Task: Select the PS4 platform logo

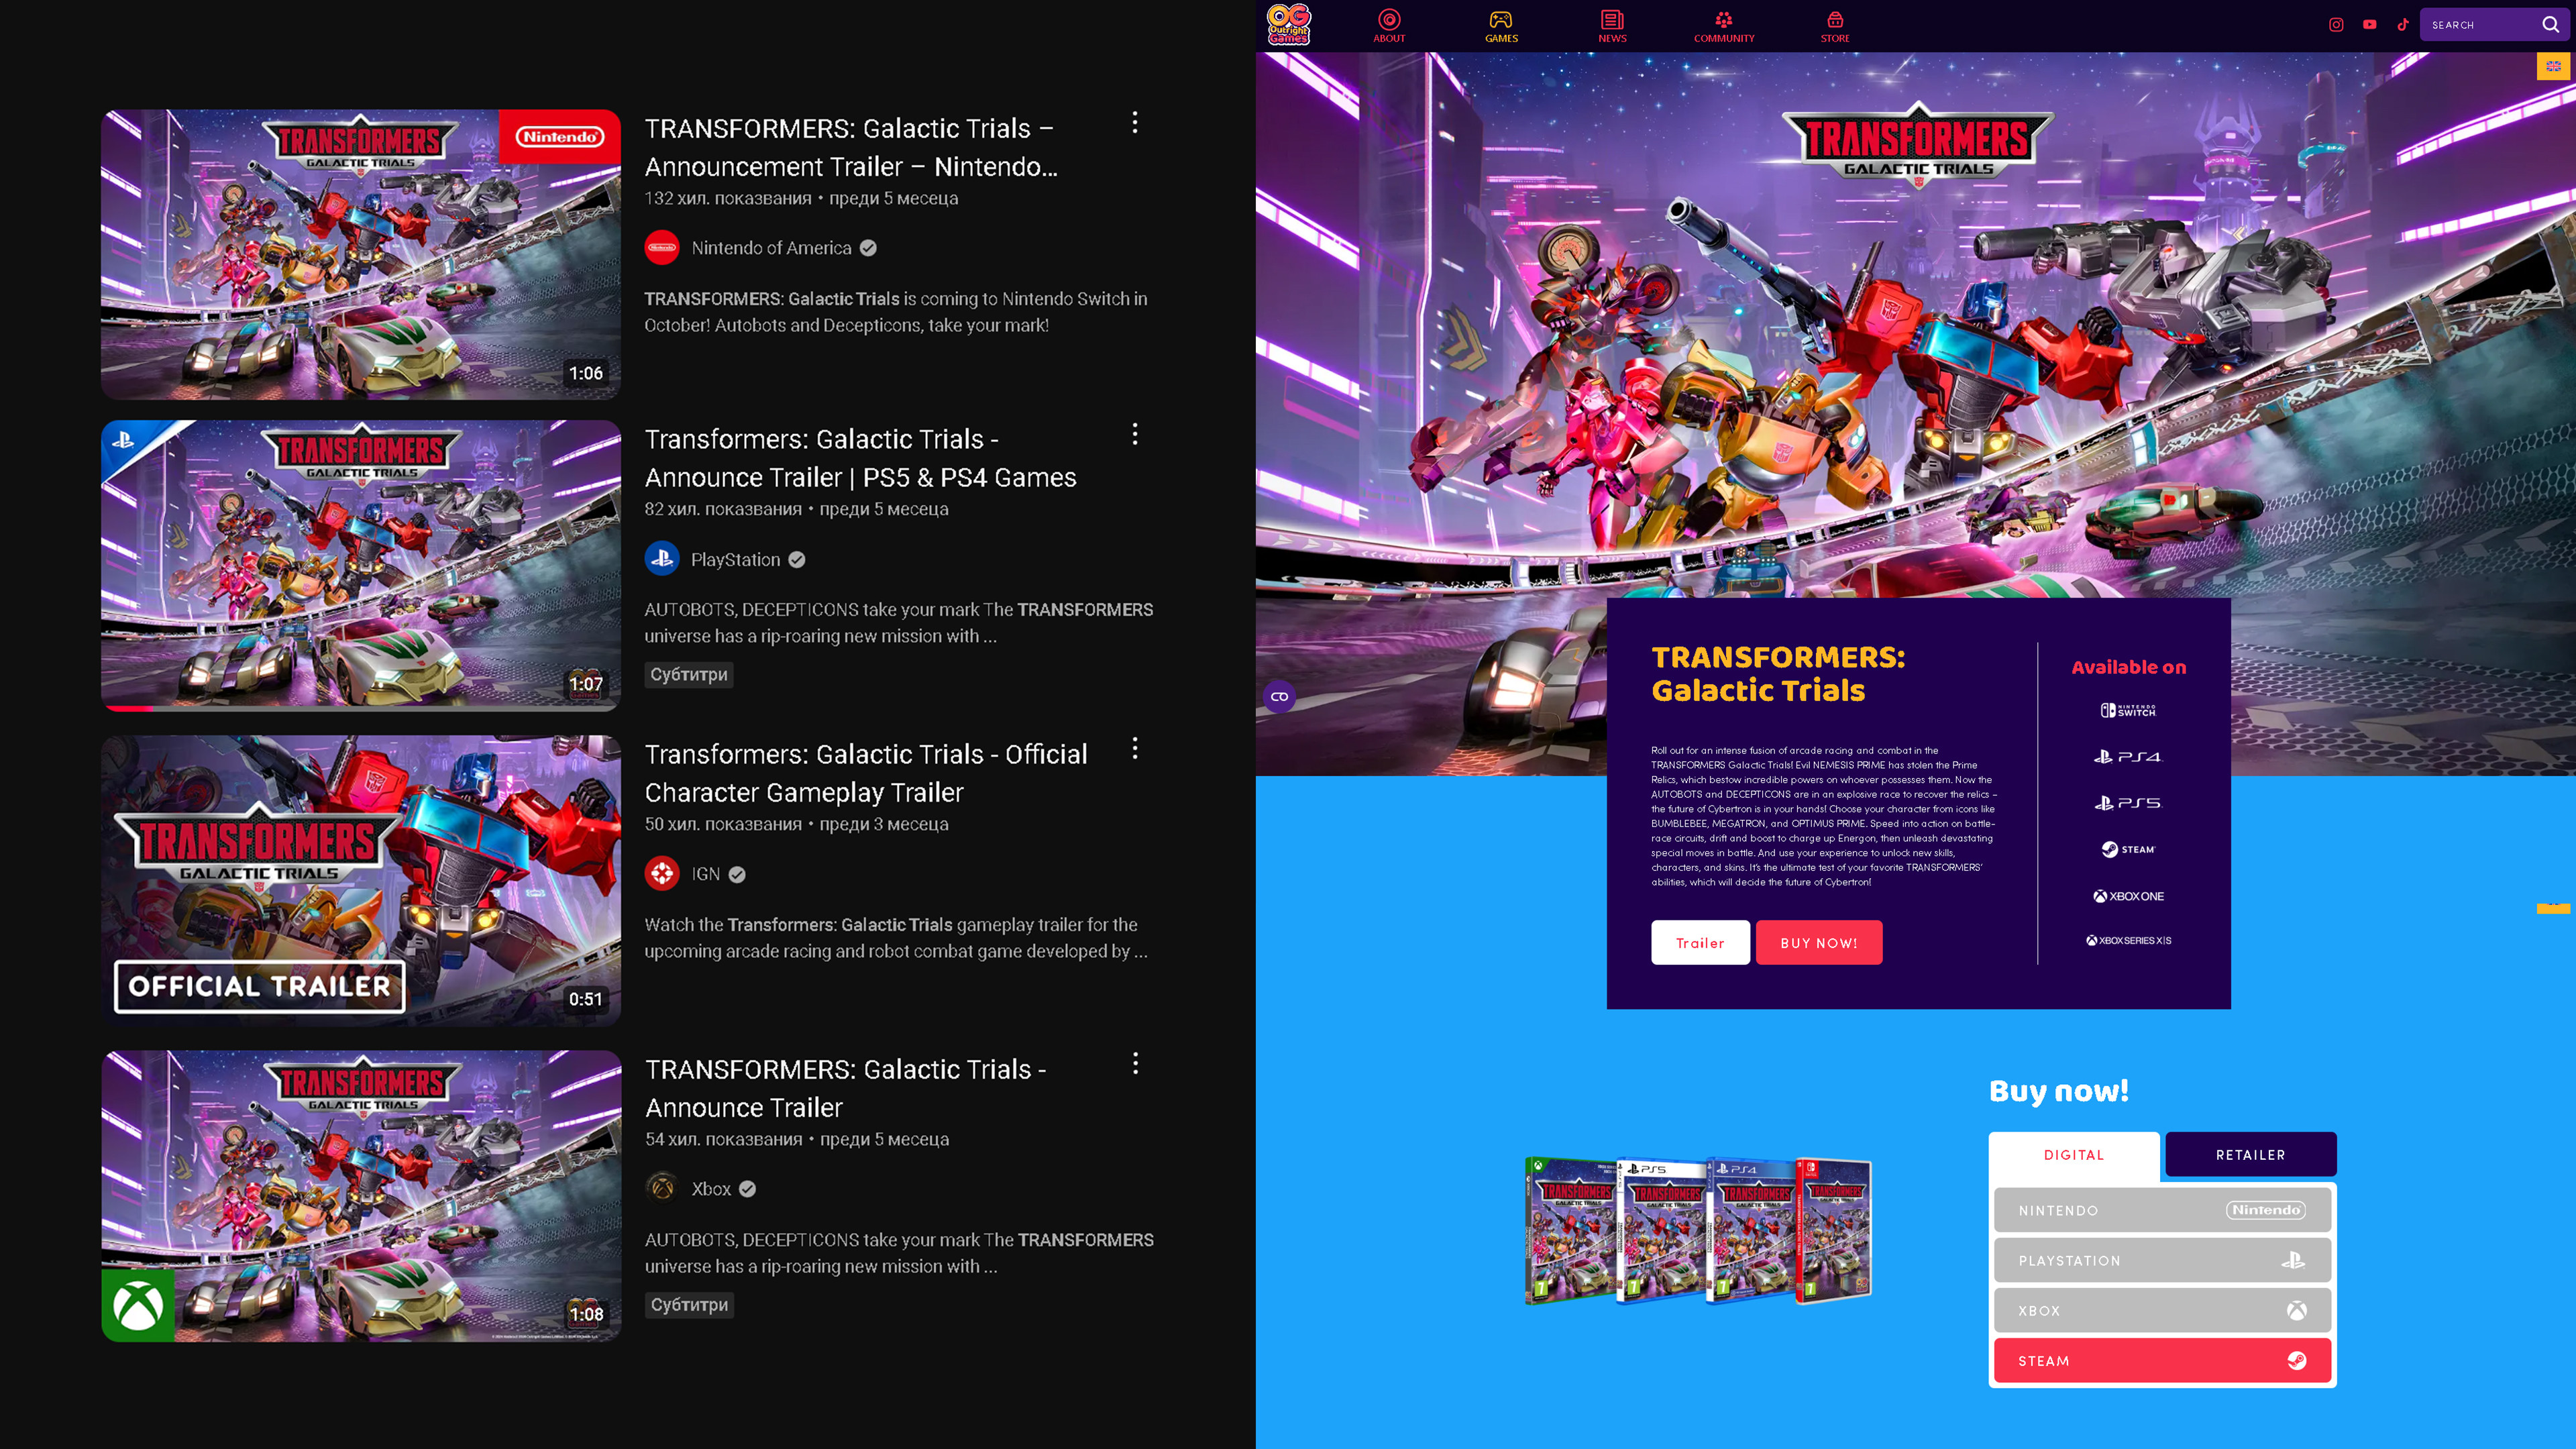Action: click(2128, 757)
